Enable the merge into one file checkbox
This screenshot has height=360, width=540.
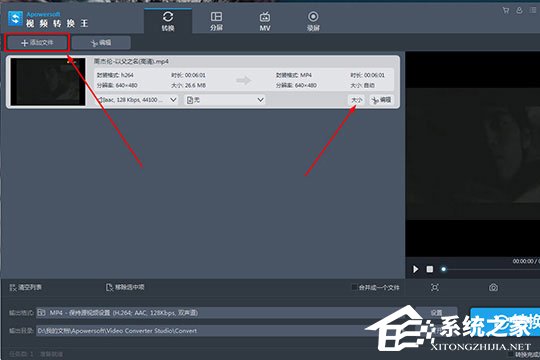[x=354, y=287]
